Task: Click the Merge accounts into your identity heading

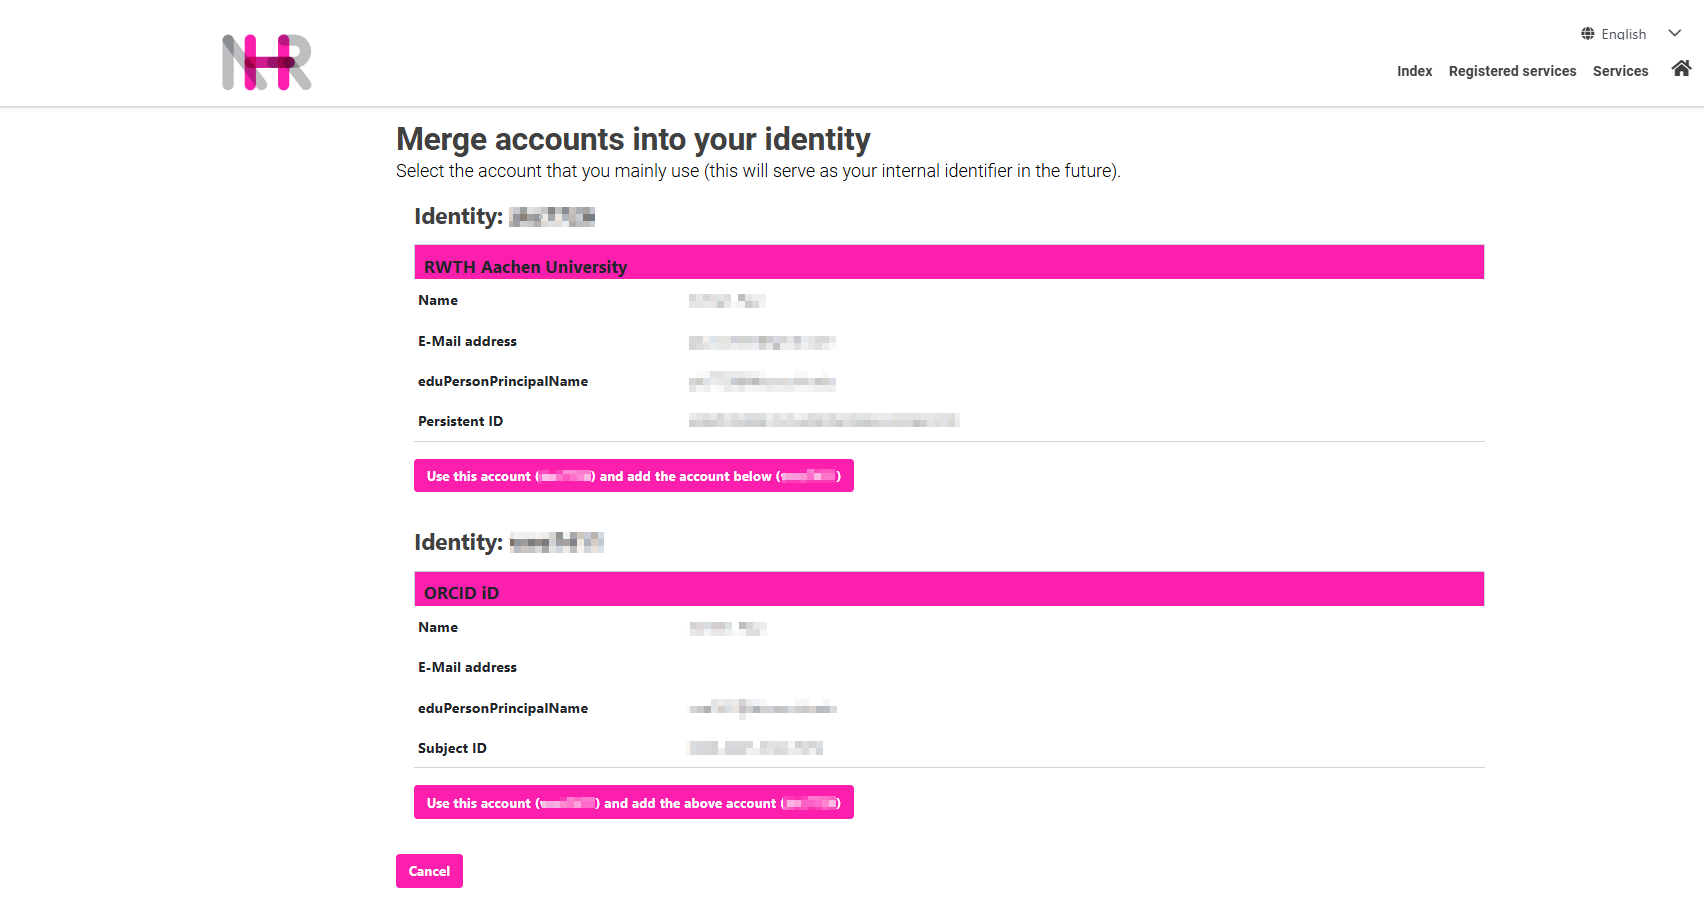Action: click(x=633, y=139)
